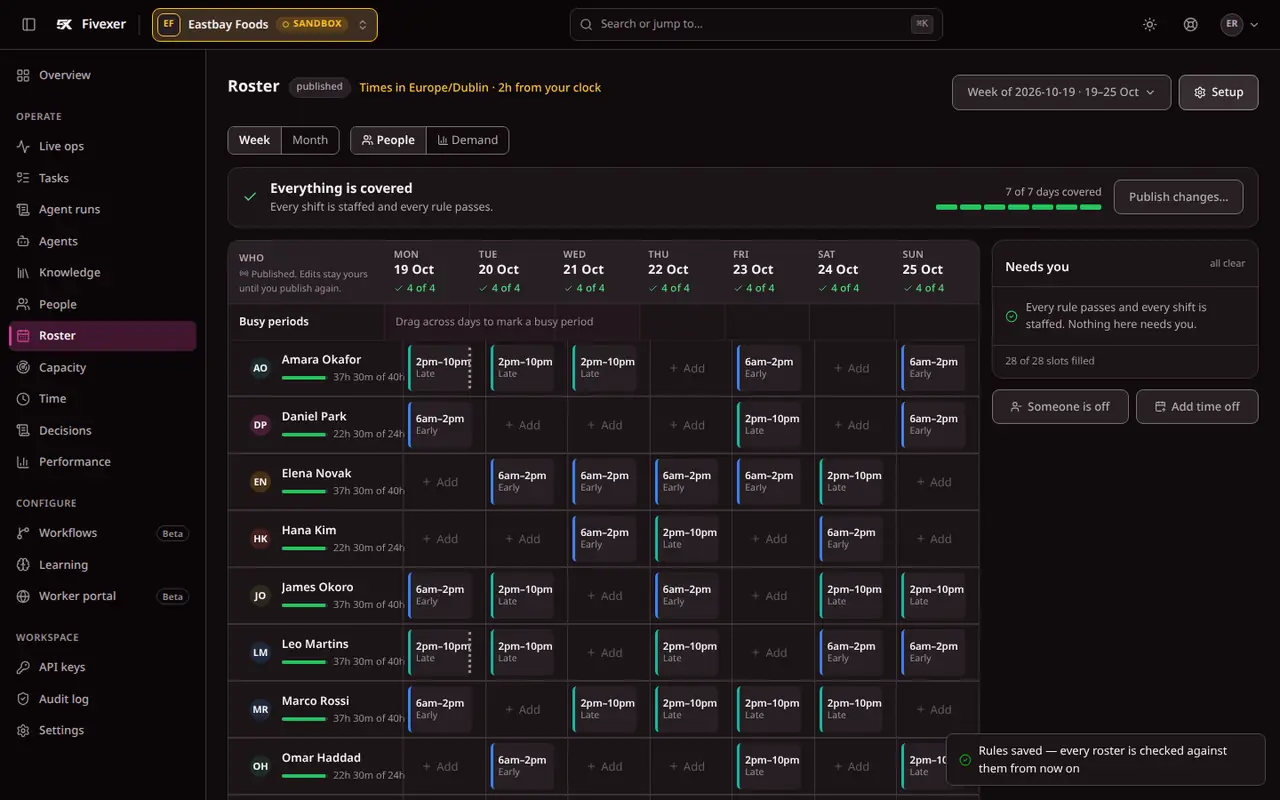Screen dimensions: 1280x800
Task: Click the Fivexer logo
Action: 91,24
